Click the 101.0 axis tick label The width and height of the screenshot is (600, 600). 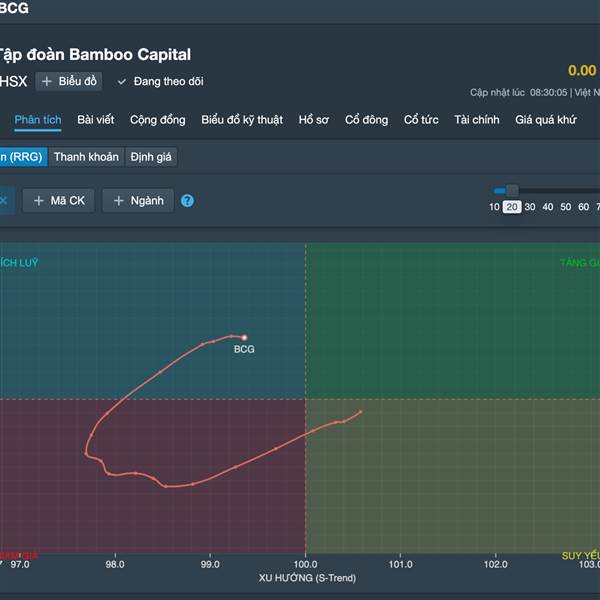coord(400,564)
